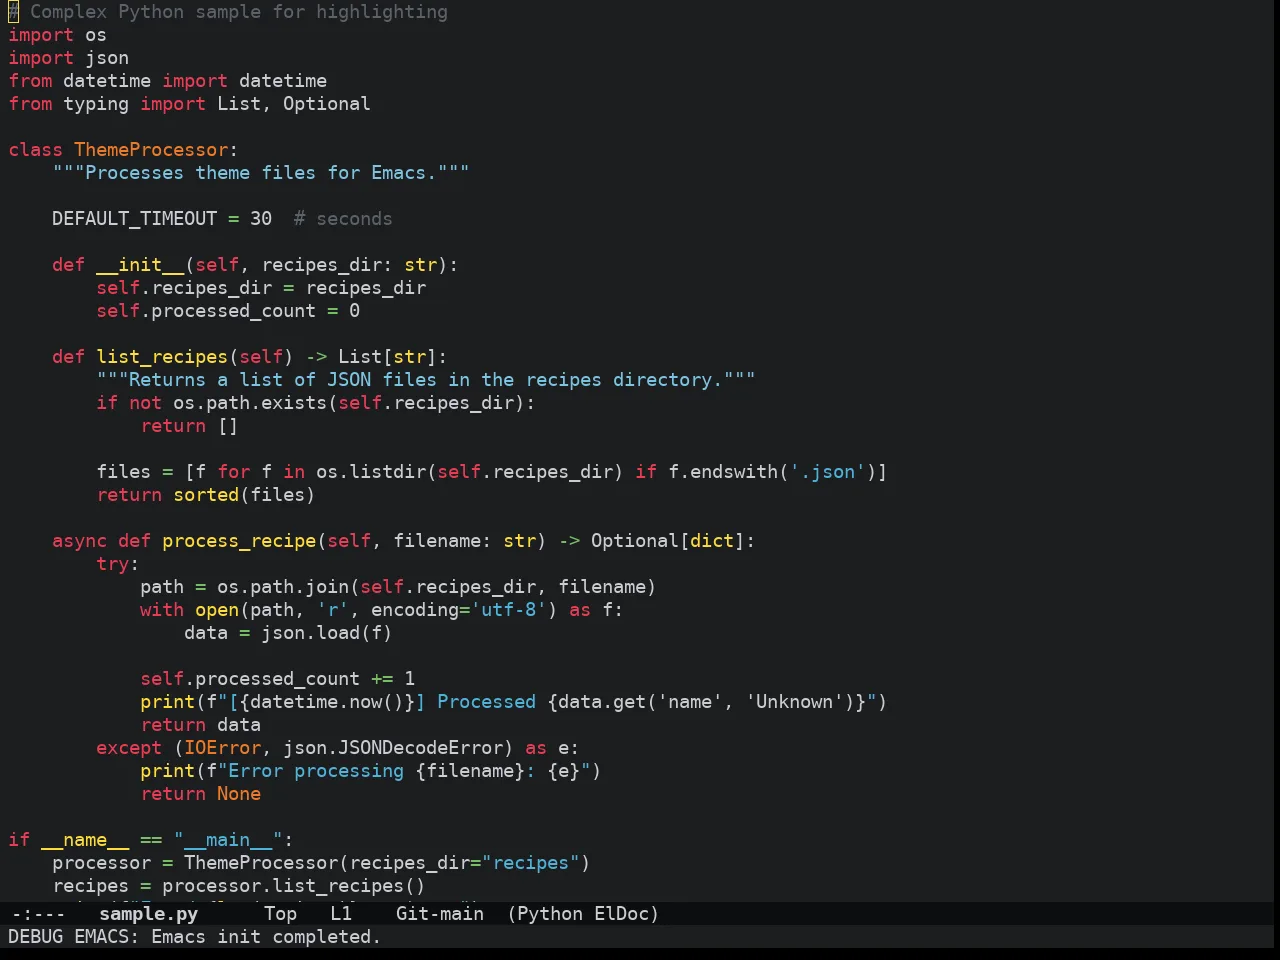Image resolution: width=1280 pixels, height=960 pixels.
Task: Click the comment 'Complex Python sample for highlighting'
Action: (239, 12)
